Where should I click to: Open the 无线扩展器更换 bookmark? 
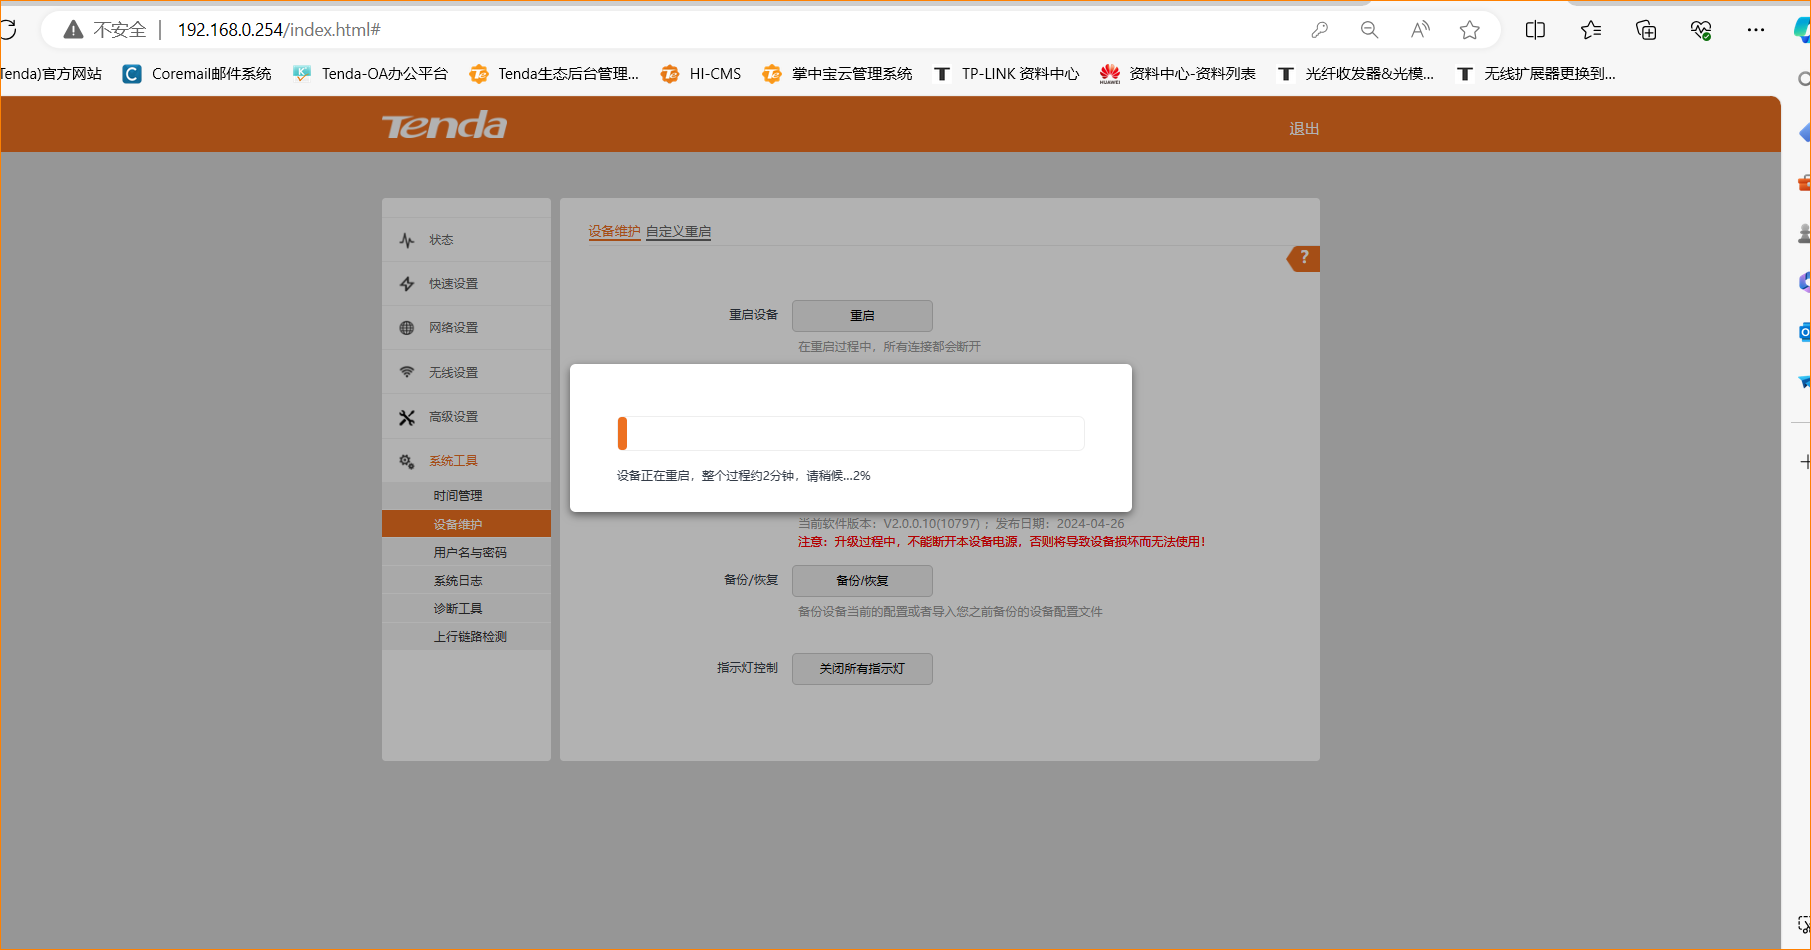1535,74
